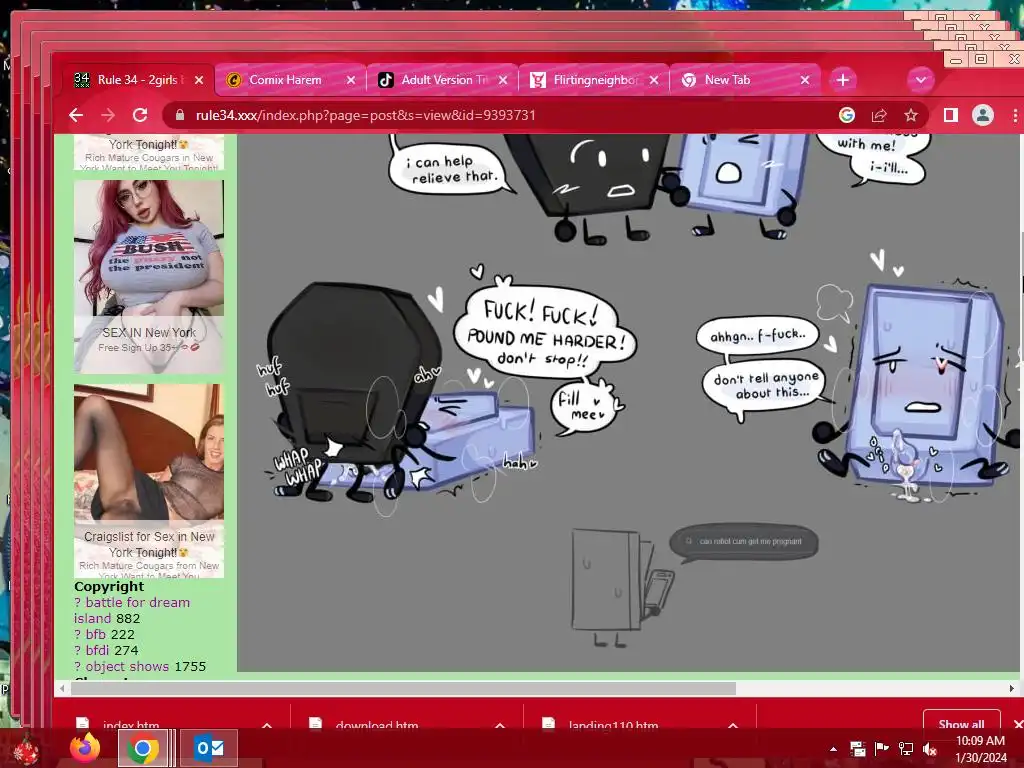Expand options for download.htm download

500,724
